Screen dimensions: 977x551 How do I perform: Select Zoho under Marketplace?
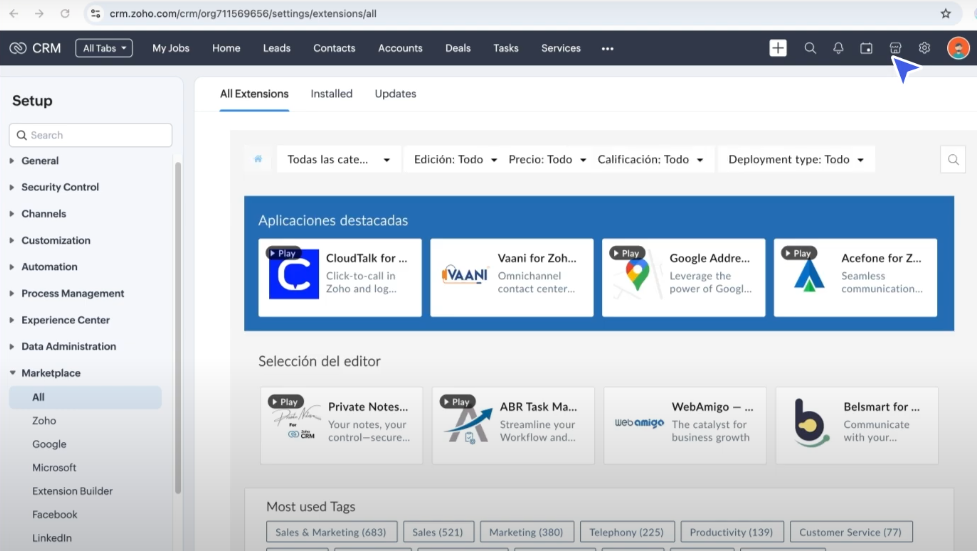44,421
